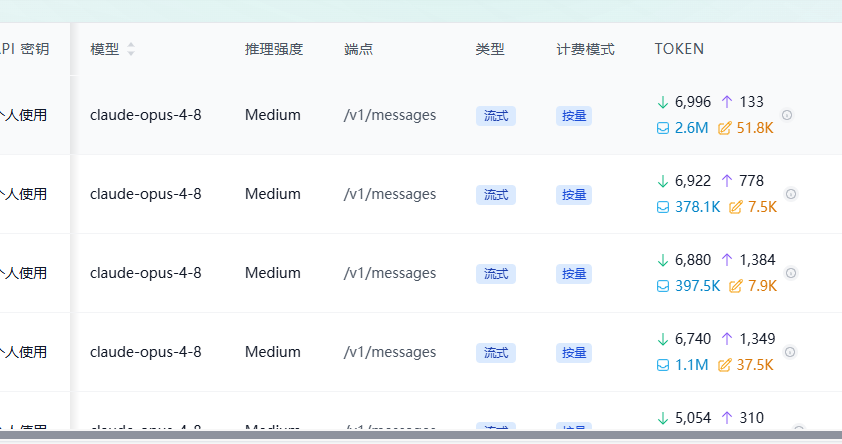Viewport: 842px width, 444px height.
Task: Click 流式 tag in the 6,740 row
Action: click(x=496, y=353)
